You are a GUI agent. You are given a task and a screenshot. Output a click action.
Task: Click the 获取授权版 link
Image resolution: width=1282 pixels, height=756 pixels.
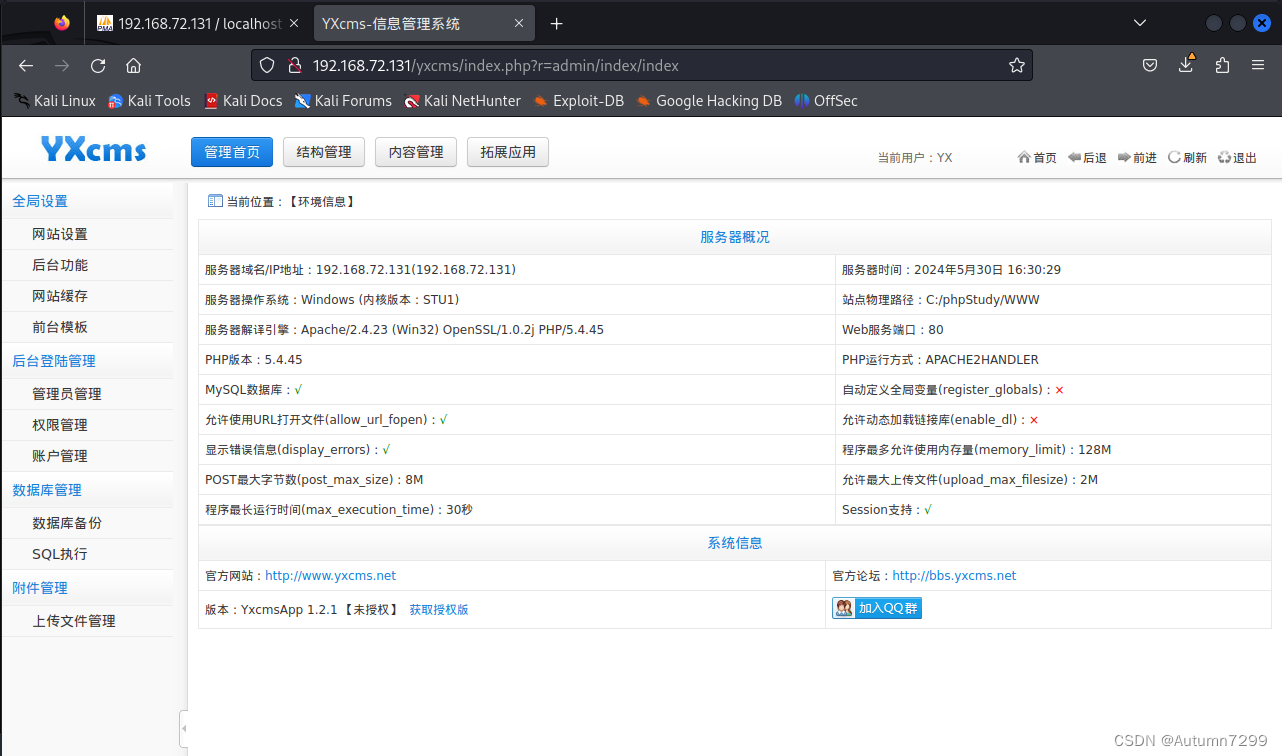click(x=438, y=609)
